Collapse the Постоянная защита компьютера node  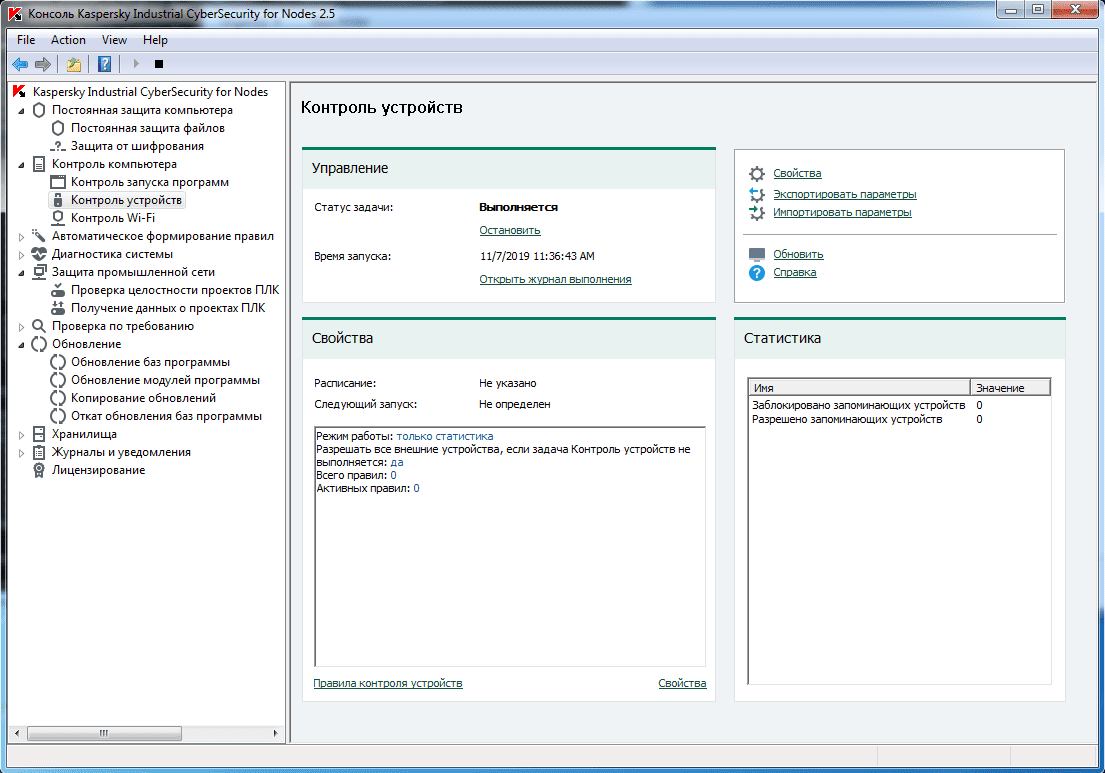pyautogui.click(x=20, y=111)
